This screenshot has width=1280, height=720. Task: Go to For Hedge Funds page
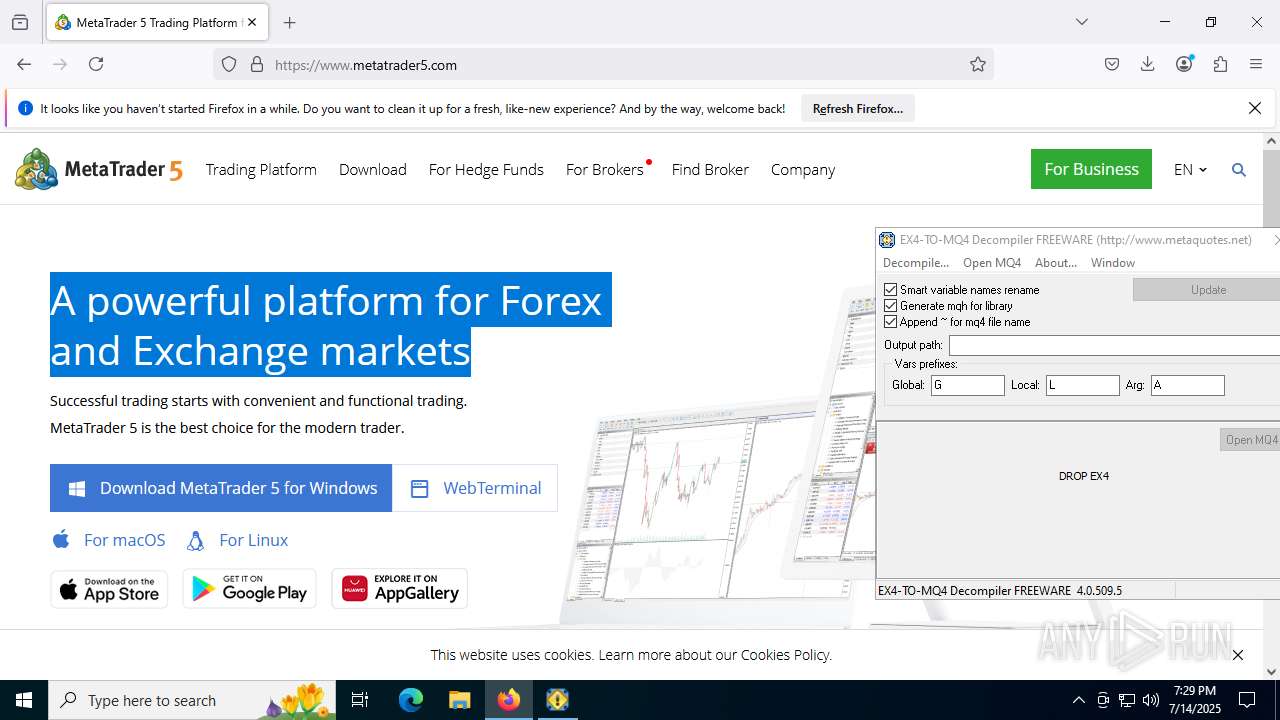[x=486, y=169]
